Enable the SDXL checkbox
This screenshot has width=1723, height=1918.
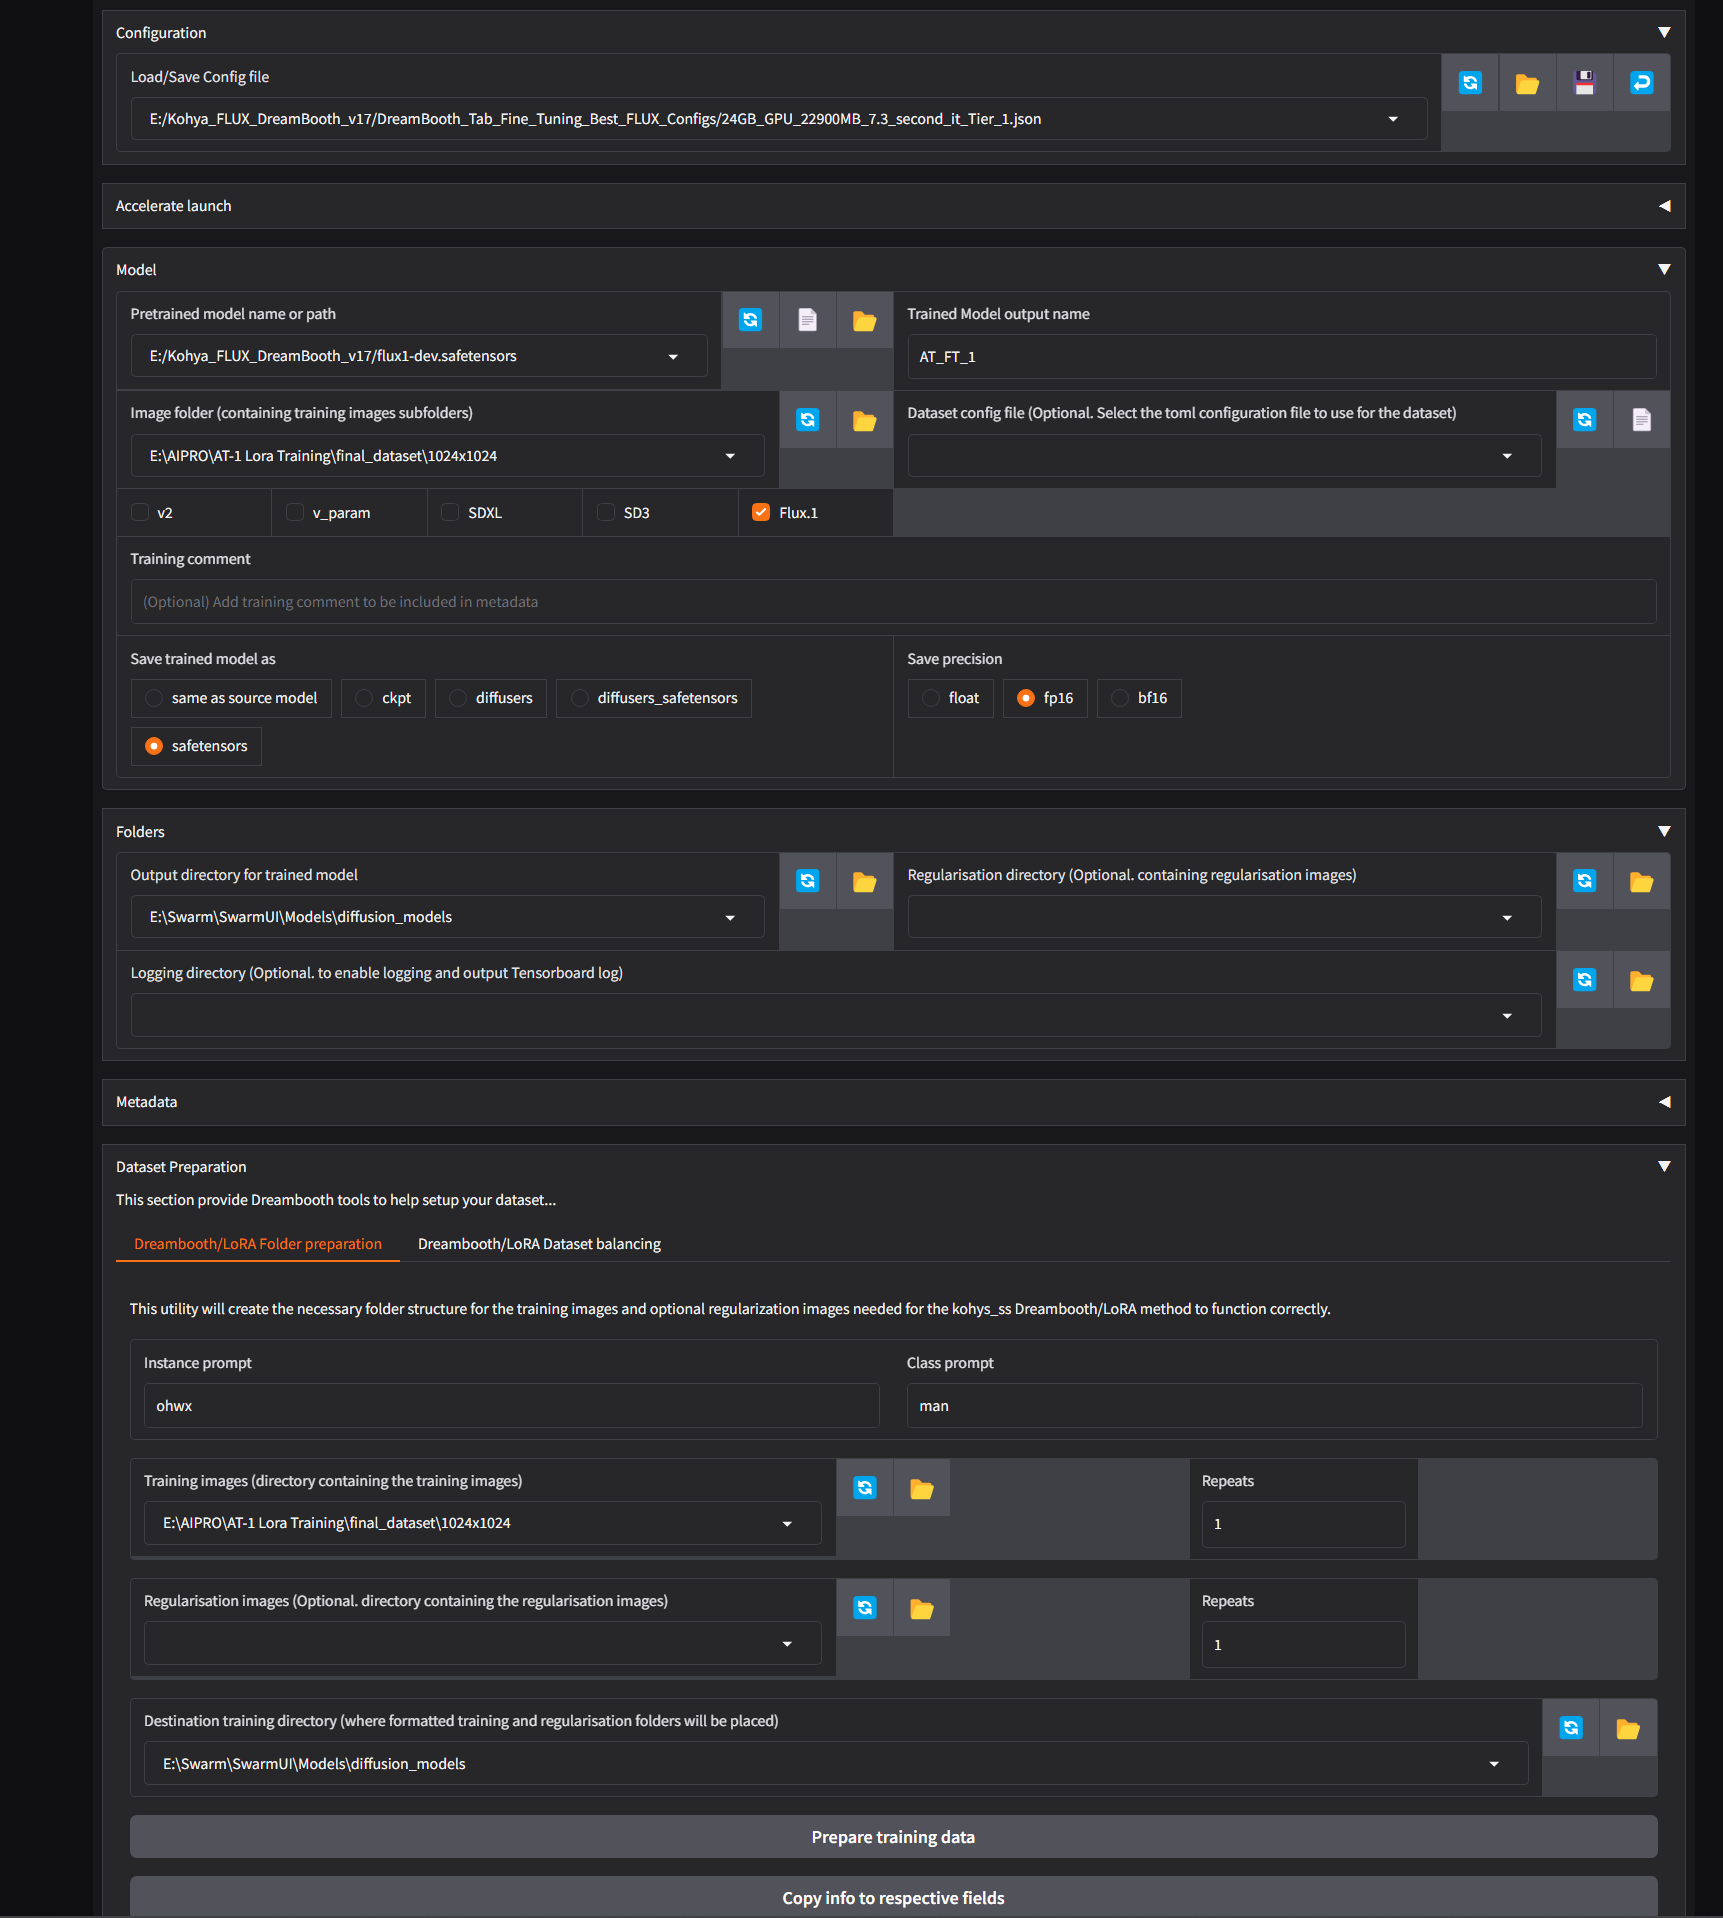449,512
